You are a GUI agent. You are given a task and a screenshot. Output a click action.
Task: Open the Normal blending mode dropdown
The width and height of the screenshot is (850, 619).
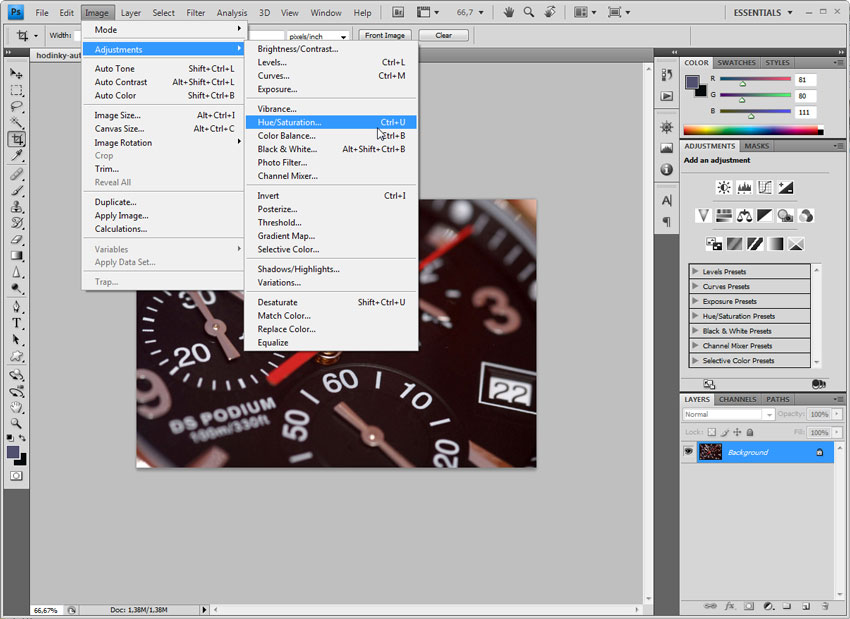(x=728, y=414)
